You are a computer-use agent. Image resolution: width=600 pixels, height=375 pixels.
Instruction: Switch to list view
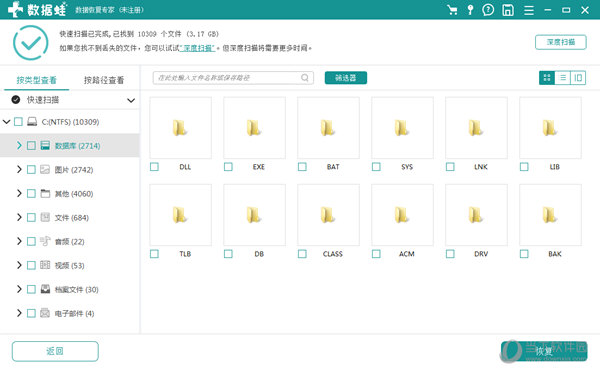(562, 78)
